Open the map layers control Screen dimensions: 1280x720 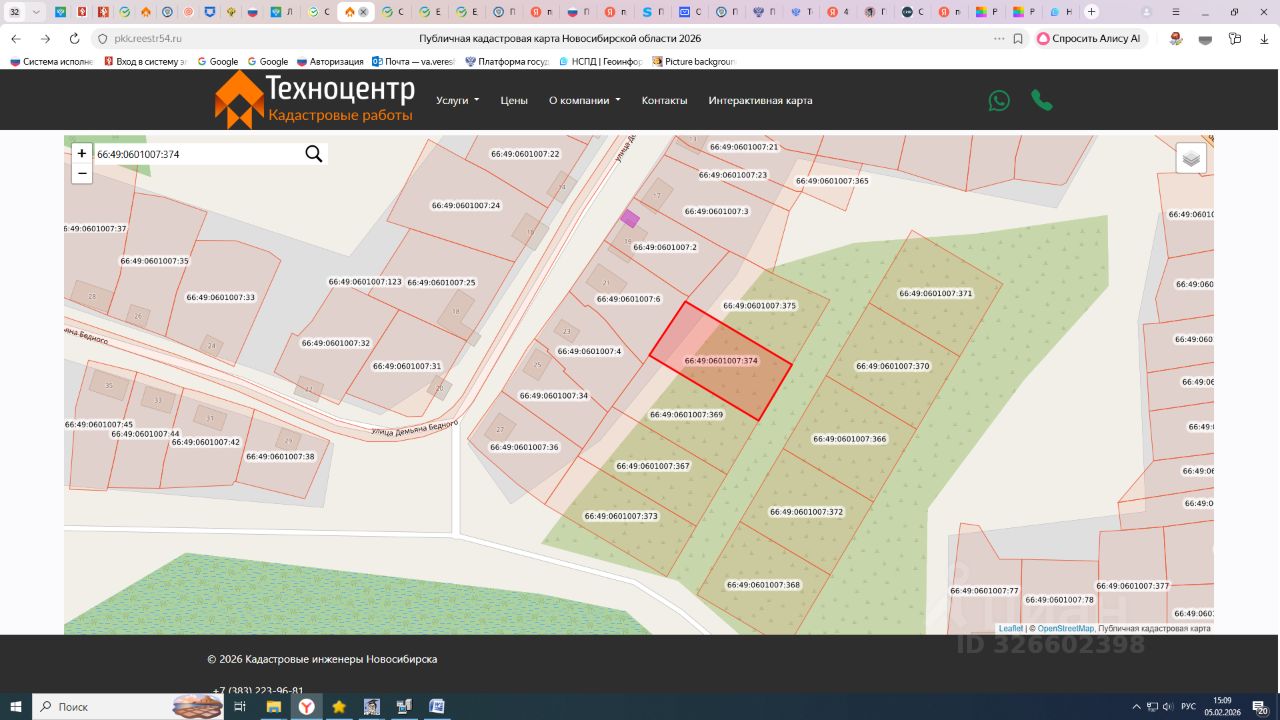(x=1190, y=158)
